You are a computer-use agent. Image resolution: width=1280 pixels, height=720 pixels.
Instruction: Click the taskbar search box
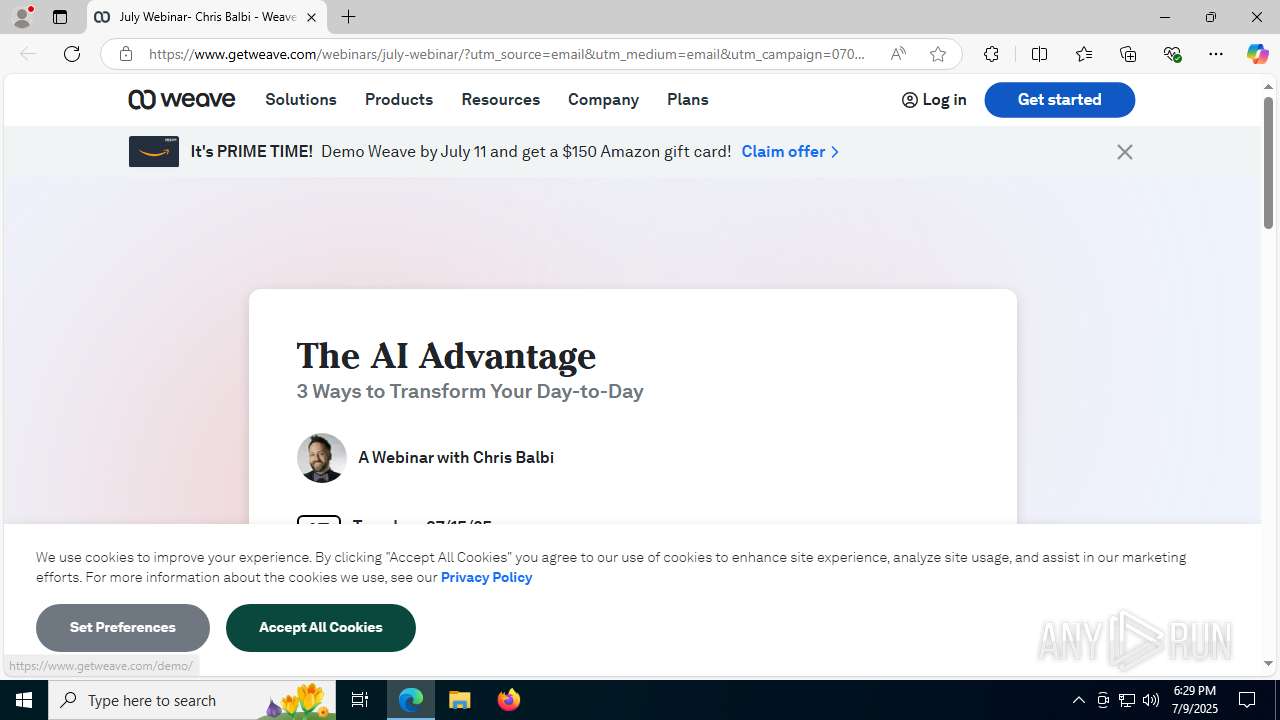click(192, 700)
